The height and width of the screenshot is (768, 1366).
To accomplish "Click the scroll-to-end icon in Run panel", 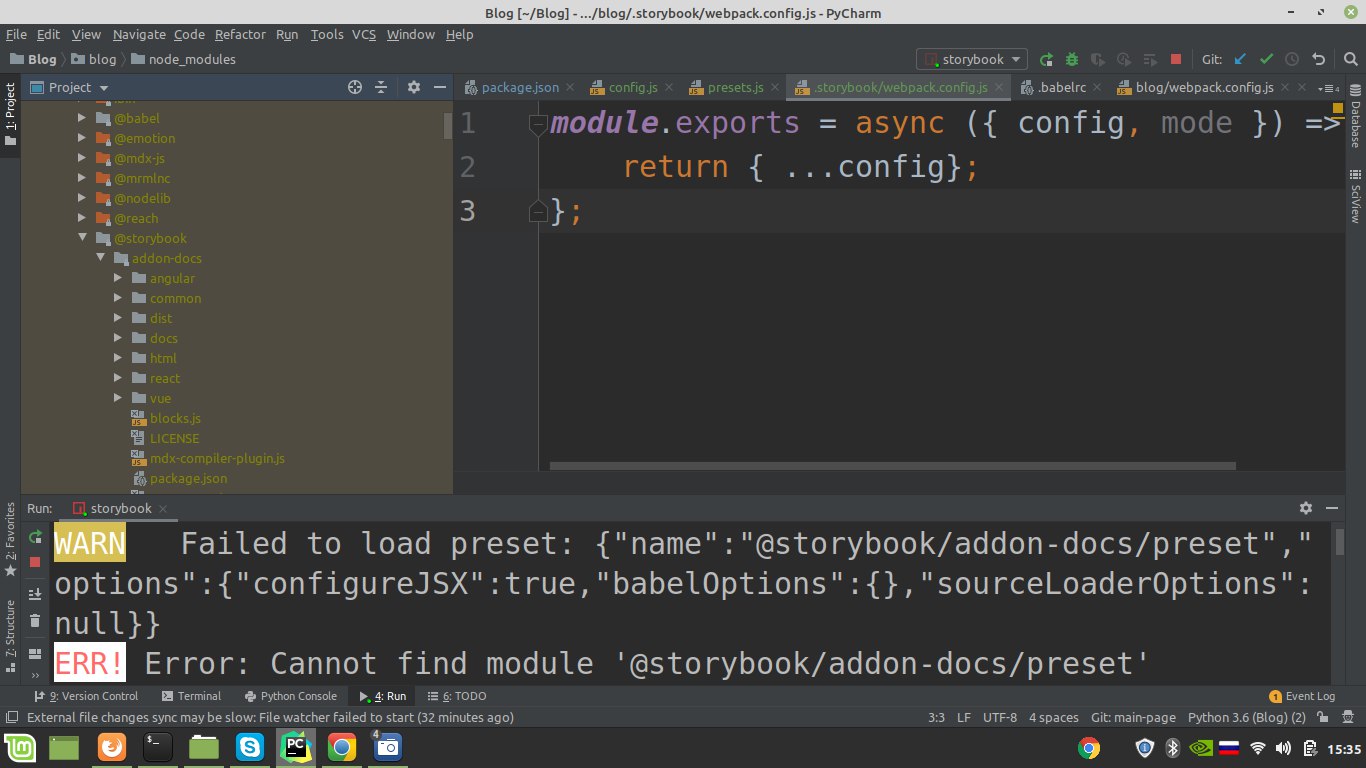I will click(35, 593).
